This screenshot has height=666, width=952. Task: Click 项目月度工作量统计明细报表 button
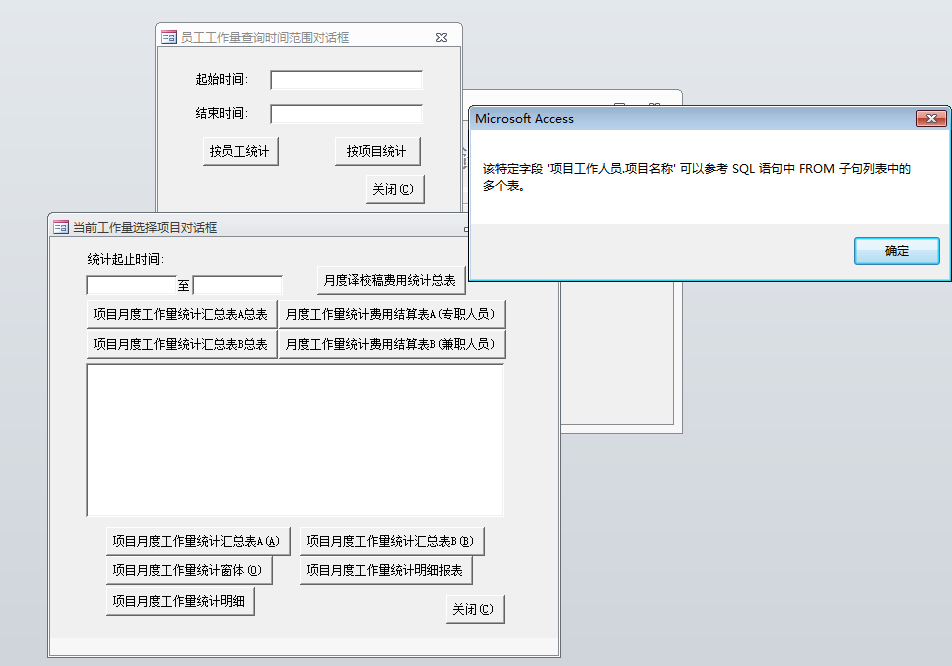[386, 571]
